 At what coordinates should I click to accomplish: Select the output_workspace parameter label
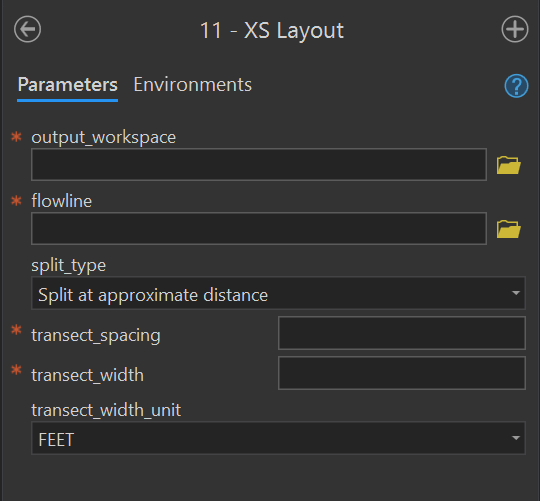(x=104, y=138)
